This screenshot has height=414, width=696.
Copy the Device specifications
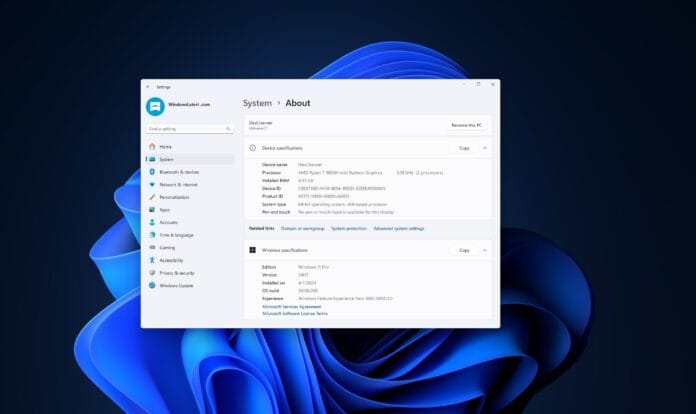pyautogui.click(x=463, y=148)
